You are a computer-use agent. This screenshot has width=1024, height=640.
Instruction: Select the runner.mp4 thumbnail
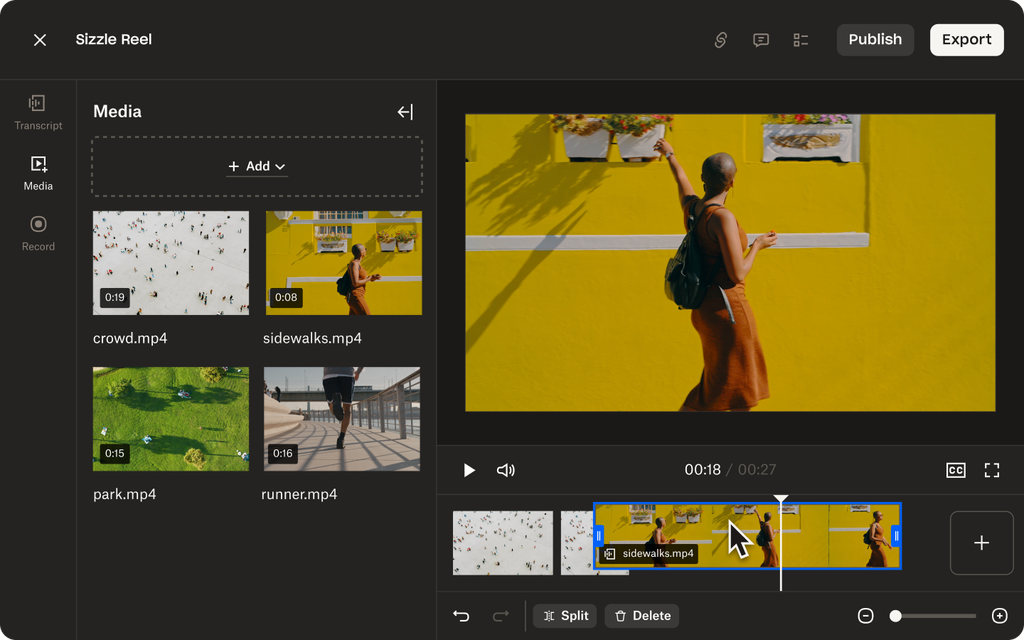coord(342,419)
